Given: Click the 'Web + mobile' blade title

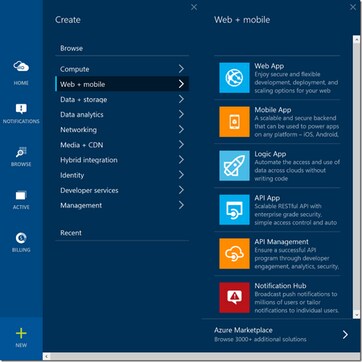Looking at the screenshot, I should pos(242,20).
